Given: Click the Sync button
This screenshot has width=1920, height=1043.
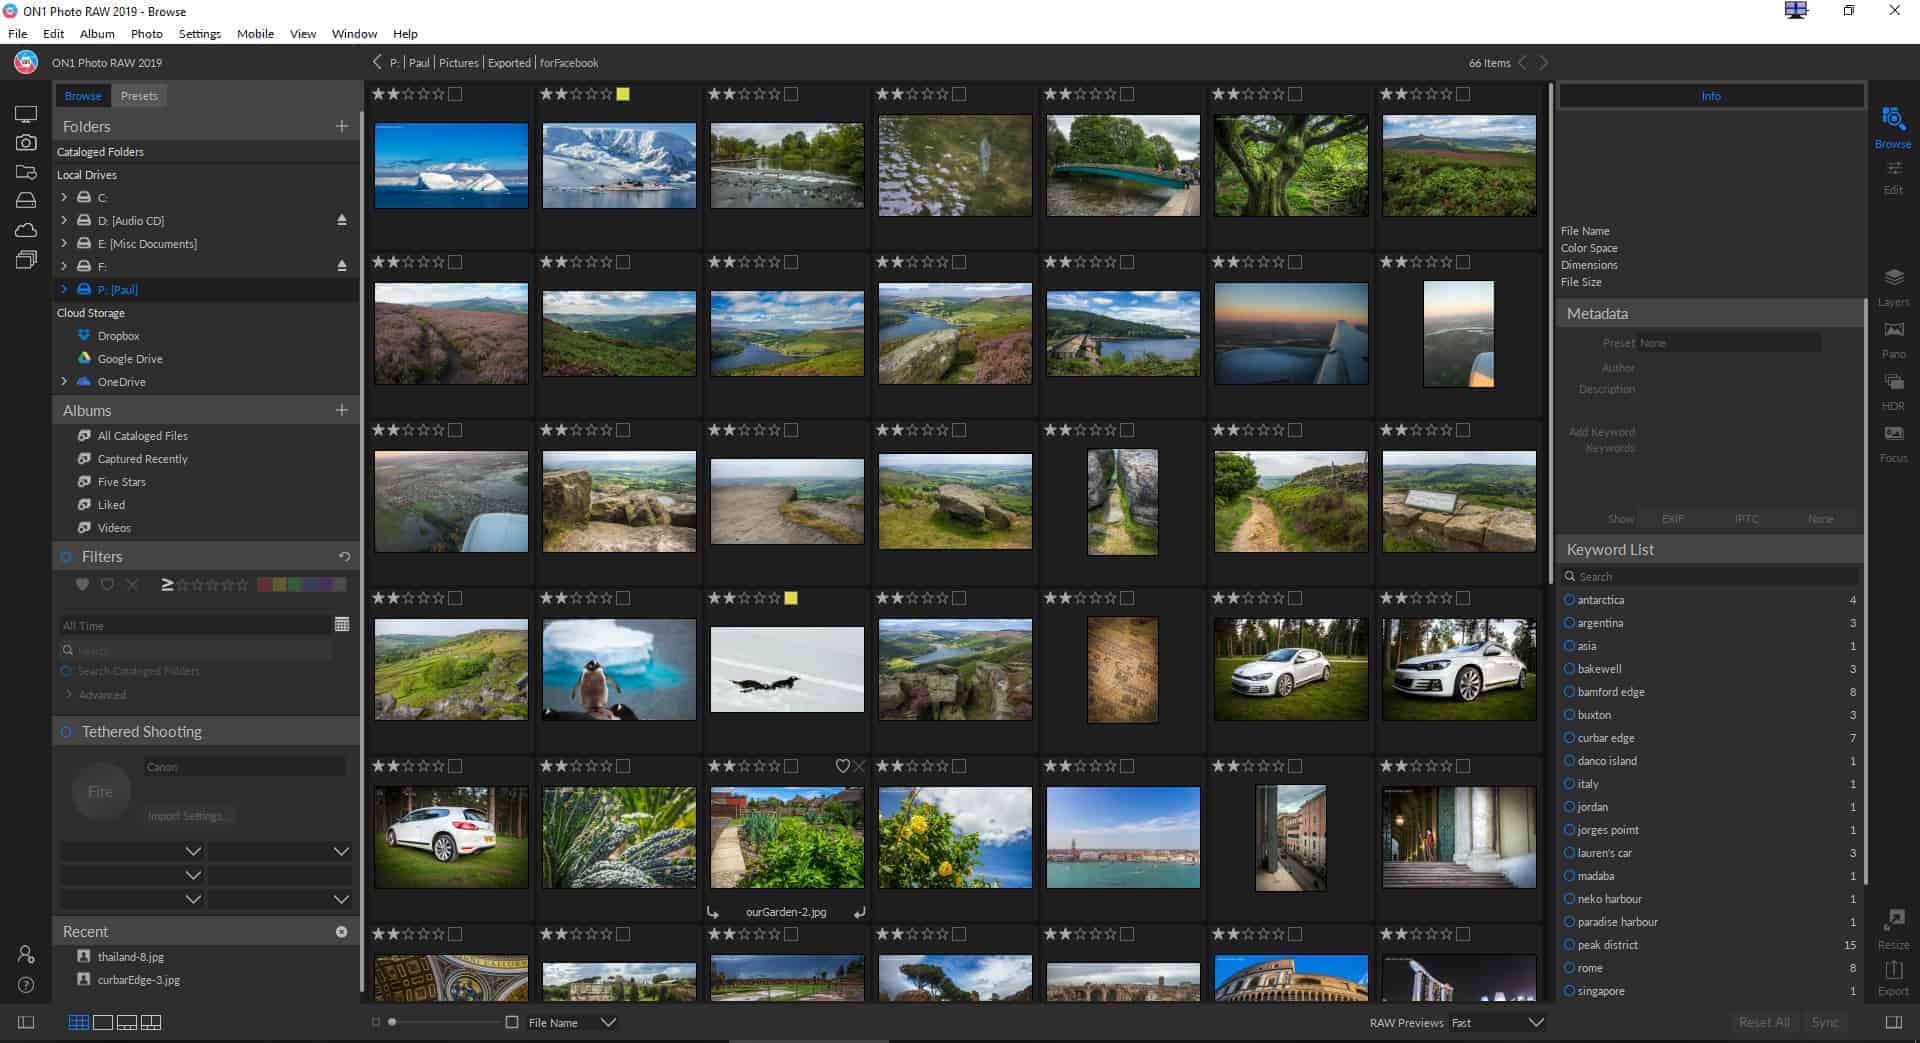Looking at the screenshot, I should (1825, 1022).
